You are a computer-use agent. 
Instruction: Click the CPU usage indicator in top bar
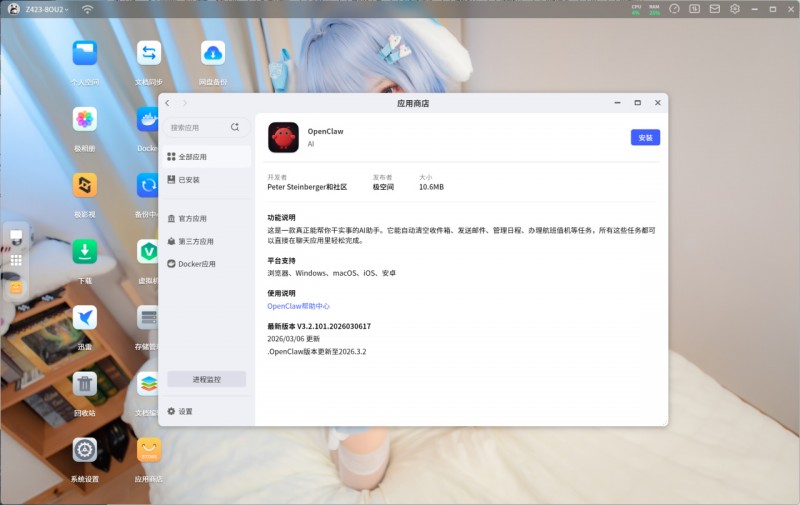[636, 10]
